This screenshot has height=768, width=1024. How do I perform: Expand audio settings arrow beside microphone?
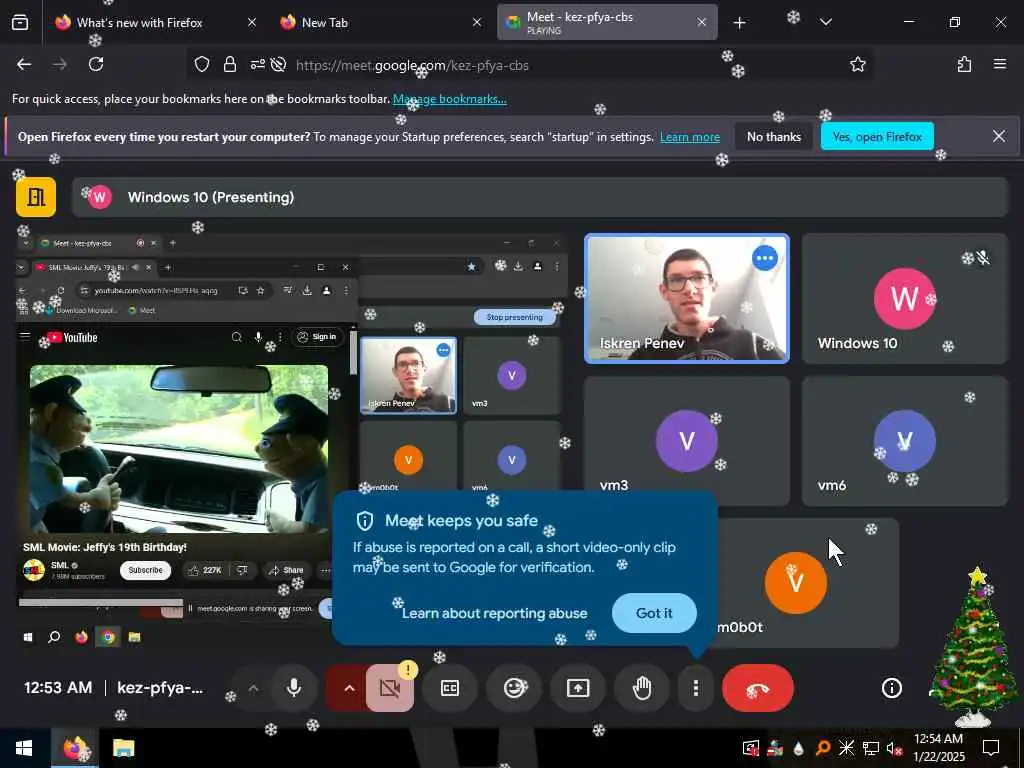pos(253,688)
